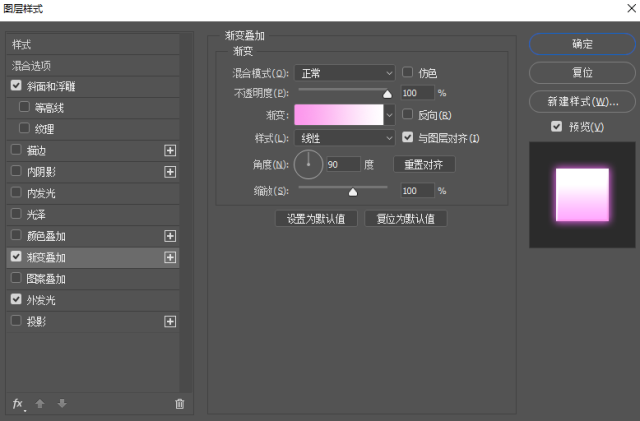
Task: Enable the 仿色 dither checkbox
Action: pyautogui.click(x=407, y=72)
